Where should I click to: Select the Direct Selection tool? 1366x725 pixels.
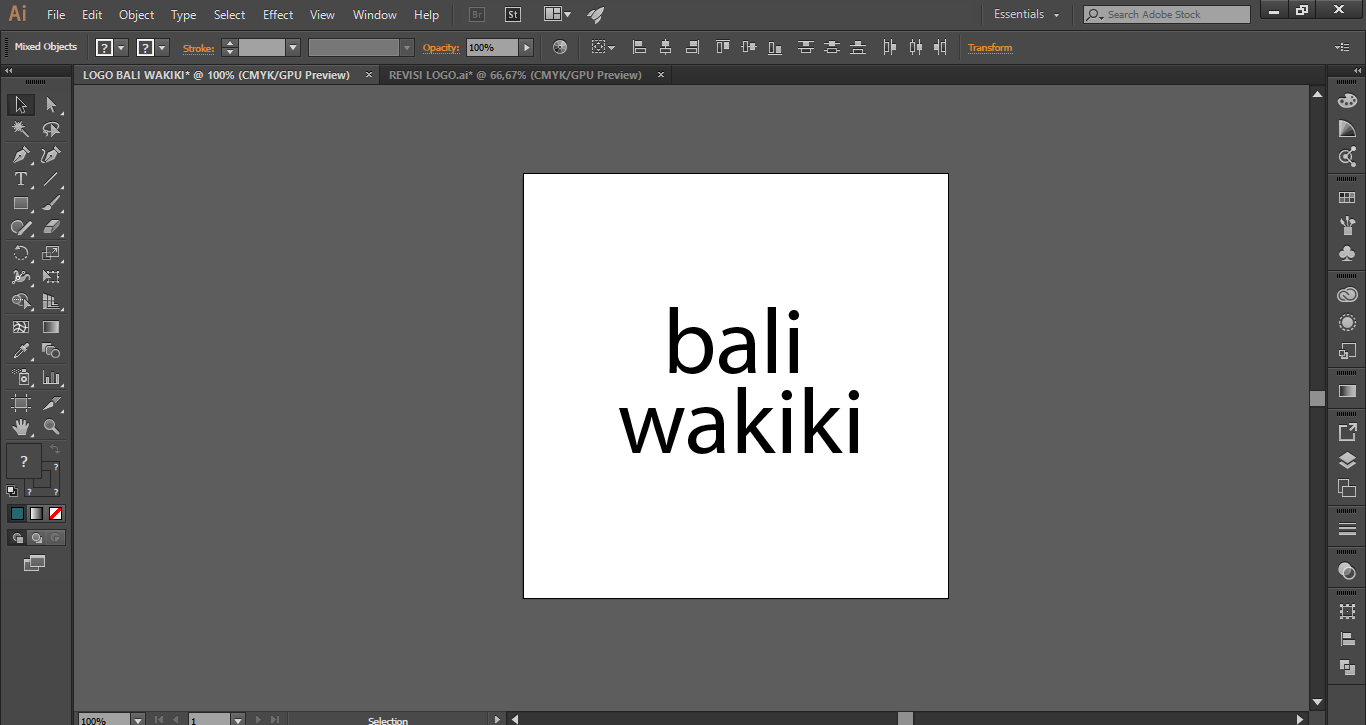tap(51, 105)
